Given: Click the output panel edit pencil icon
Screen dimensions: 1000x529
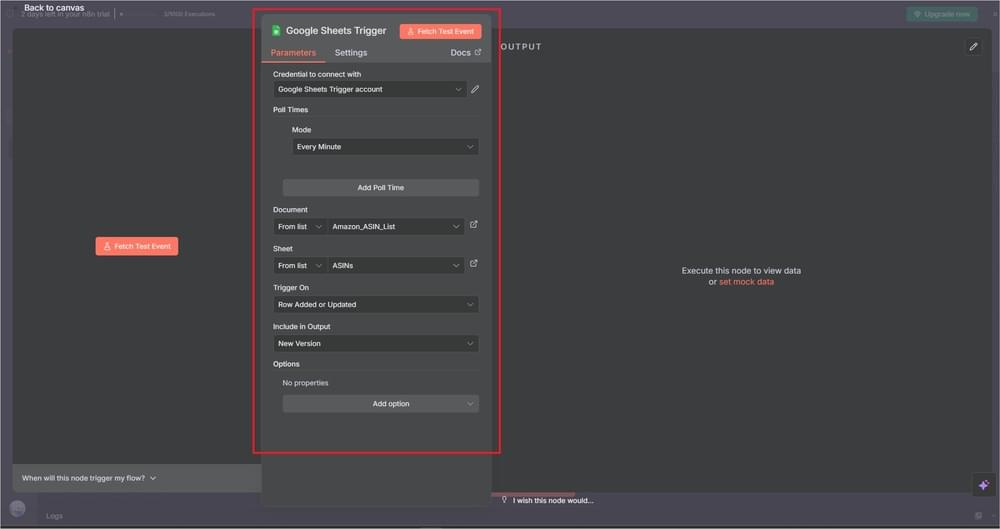Looking at the screenshot, I should point(973,47).
